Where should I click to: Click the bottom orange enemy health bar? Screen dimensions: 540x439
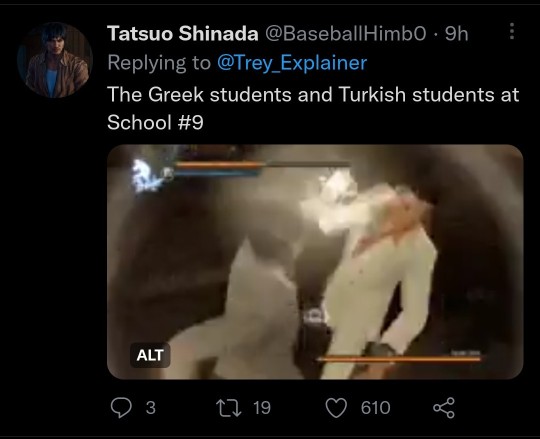pos(399,359)
